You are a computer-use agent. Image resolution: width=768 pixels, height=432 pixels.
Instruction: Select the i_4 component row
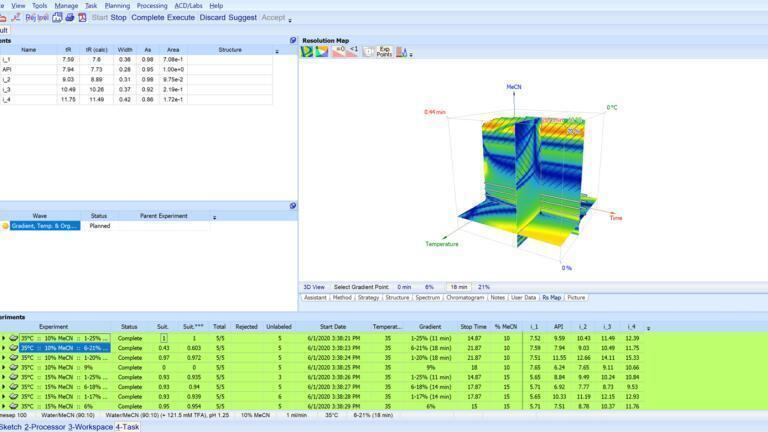136,99
